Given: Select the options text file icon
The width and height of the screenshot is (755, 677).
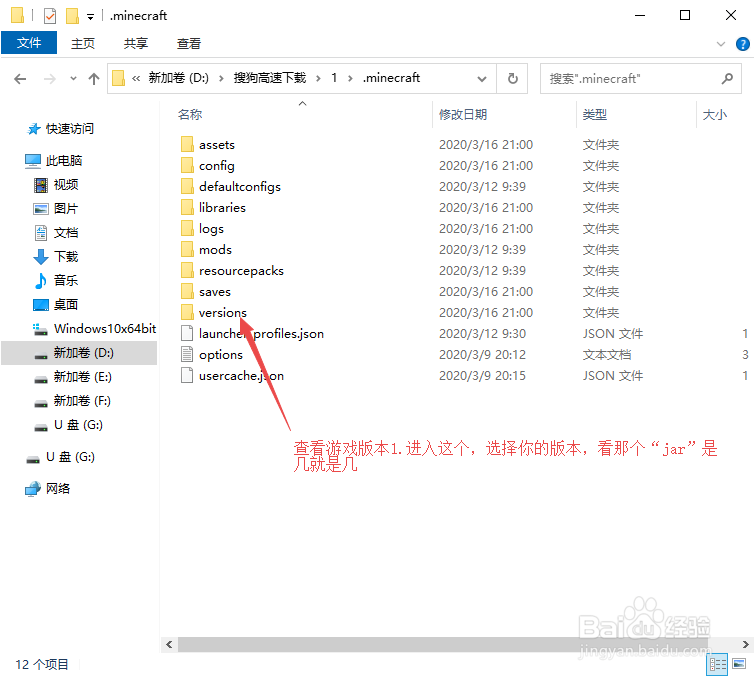Looking at the screenshot, I should pyautogui.click(x=187, y=354).
